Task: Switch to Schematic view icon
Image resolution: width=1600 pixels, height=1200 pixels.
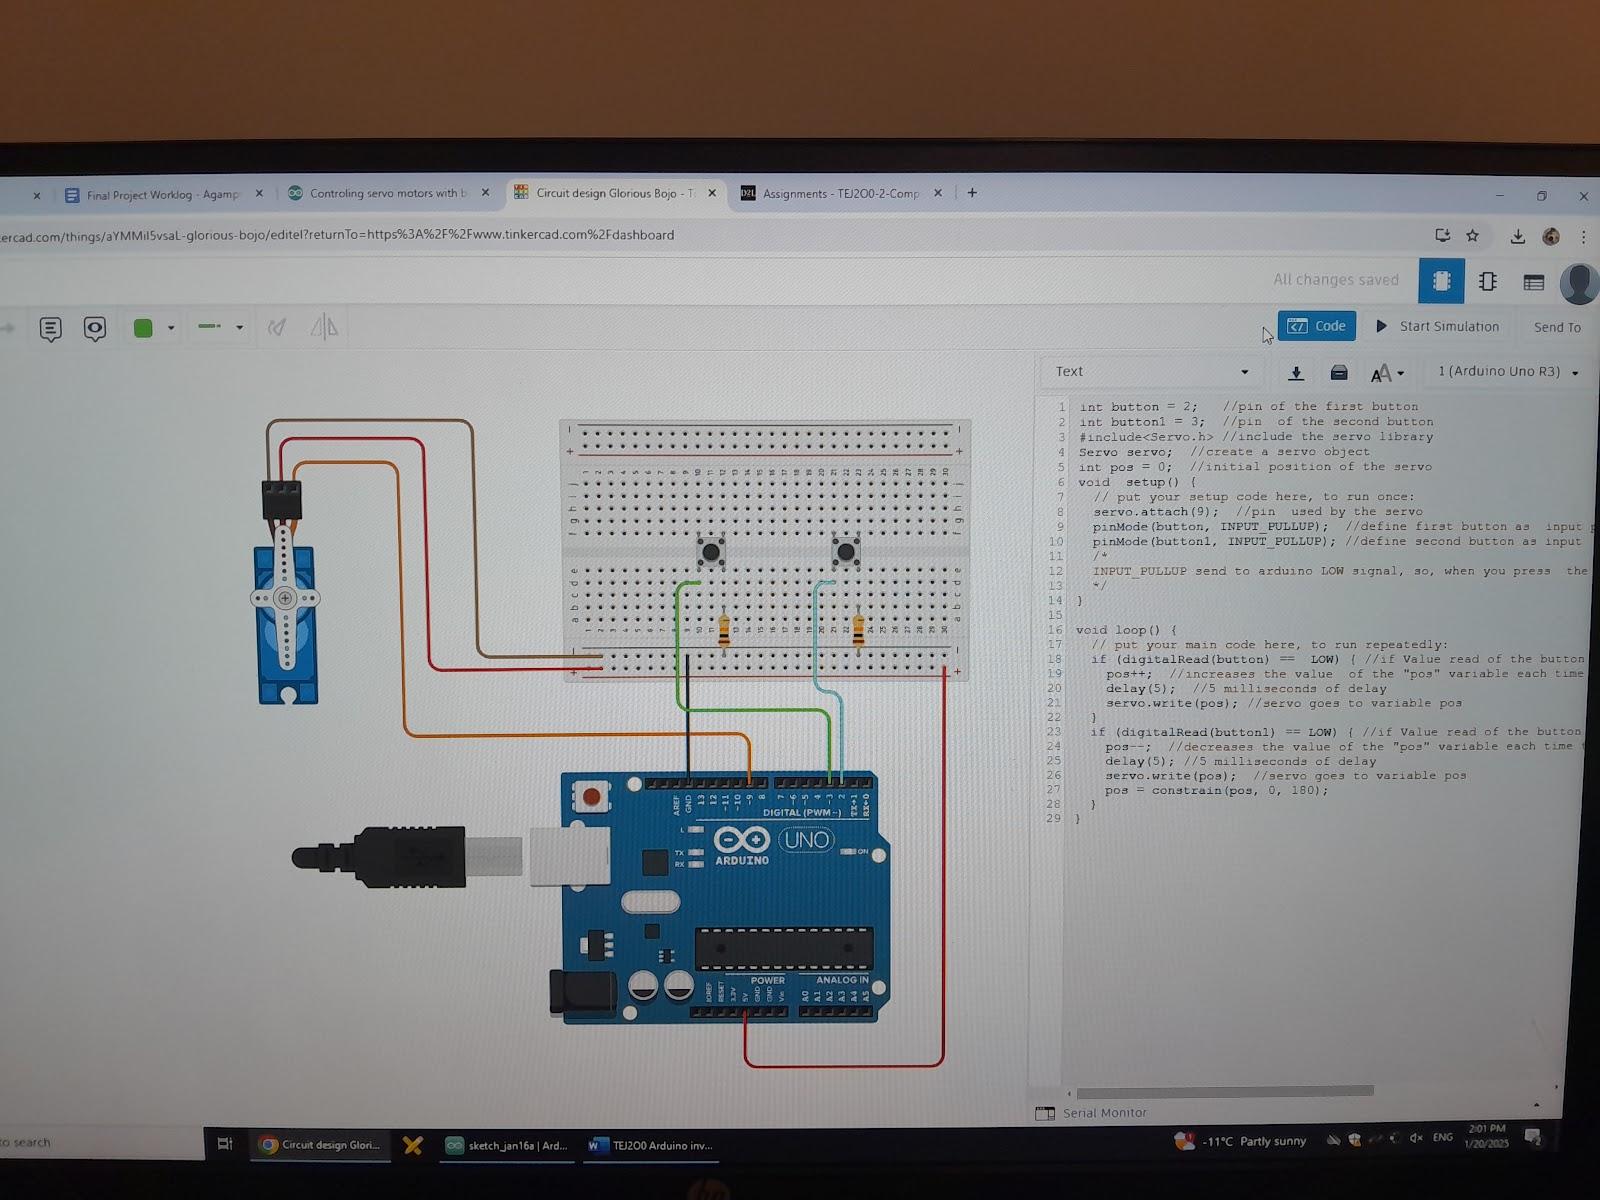Action: tap(1487, 282)
